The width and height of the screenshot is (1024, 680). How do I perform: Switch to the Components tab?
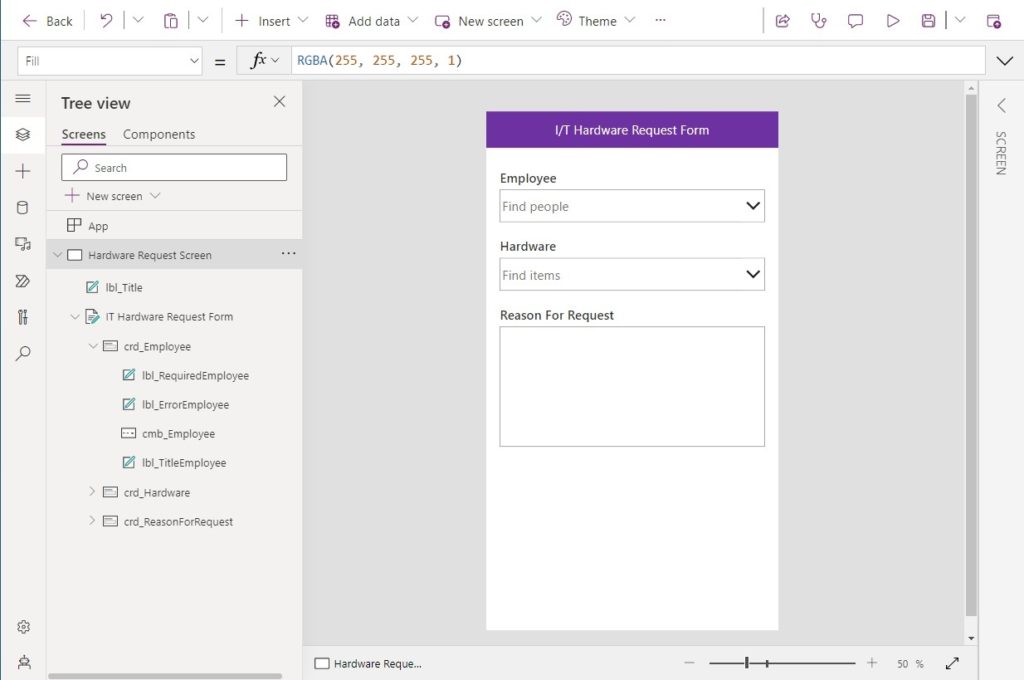(159, 134)
